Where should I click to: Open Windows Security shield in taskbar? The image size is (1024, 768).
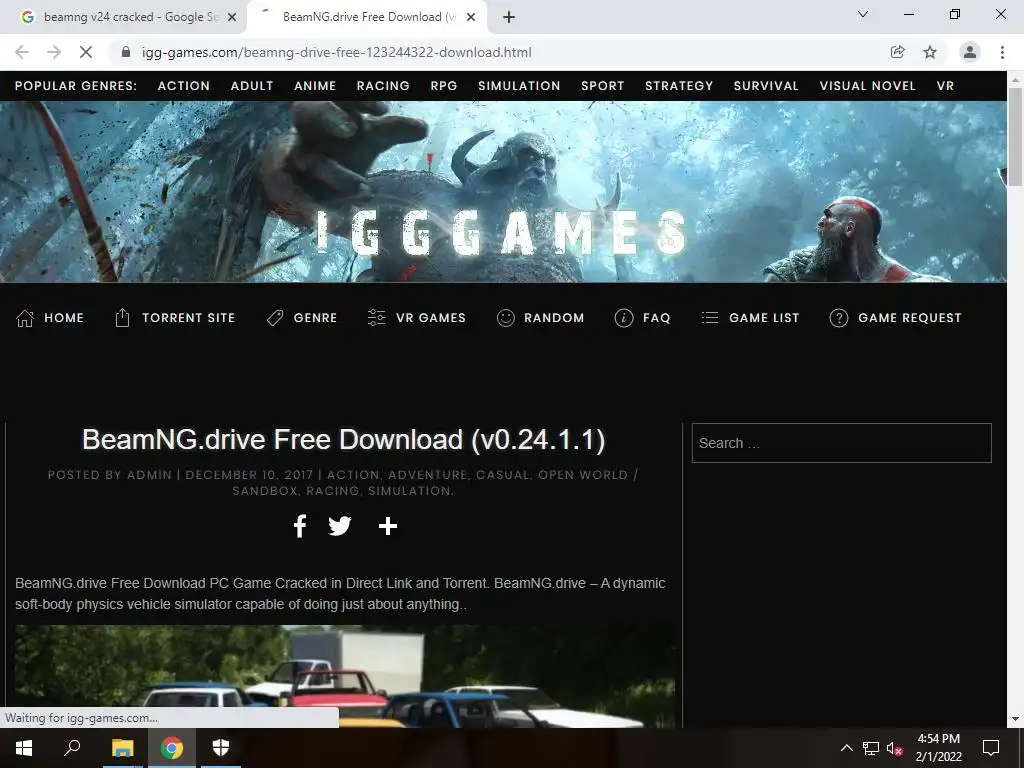(x=221, y=748)
